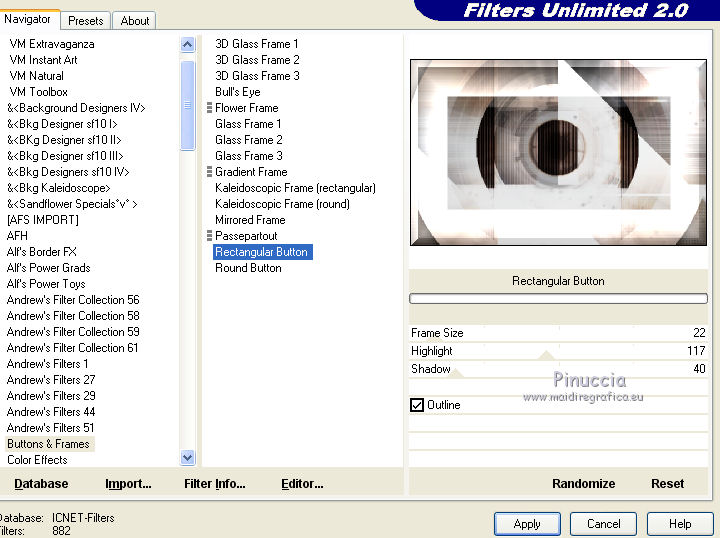720x538 pixels.
Task: Select the VM Instant Art category
Action: tap(43, 60)
